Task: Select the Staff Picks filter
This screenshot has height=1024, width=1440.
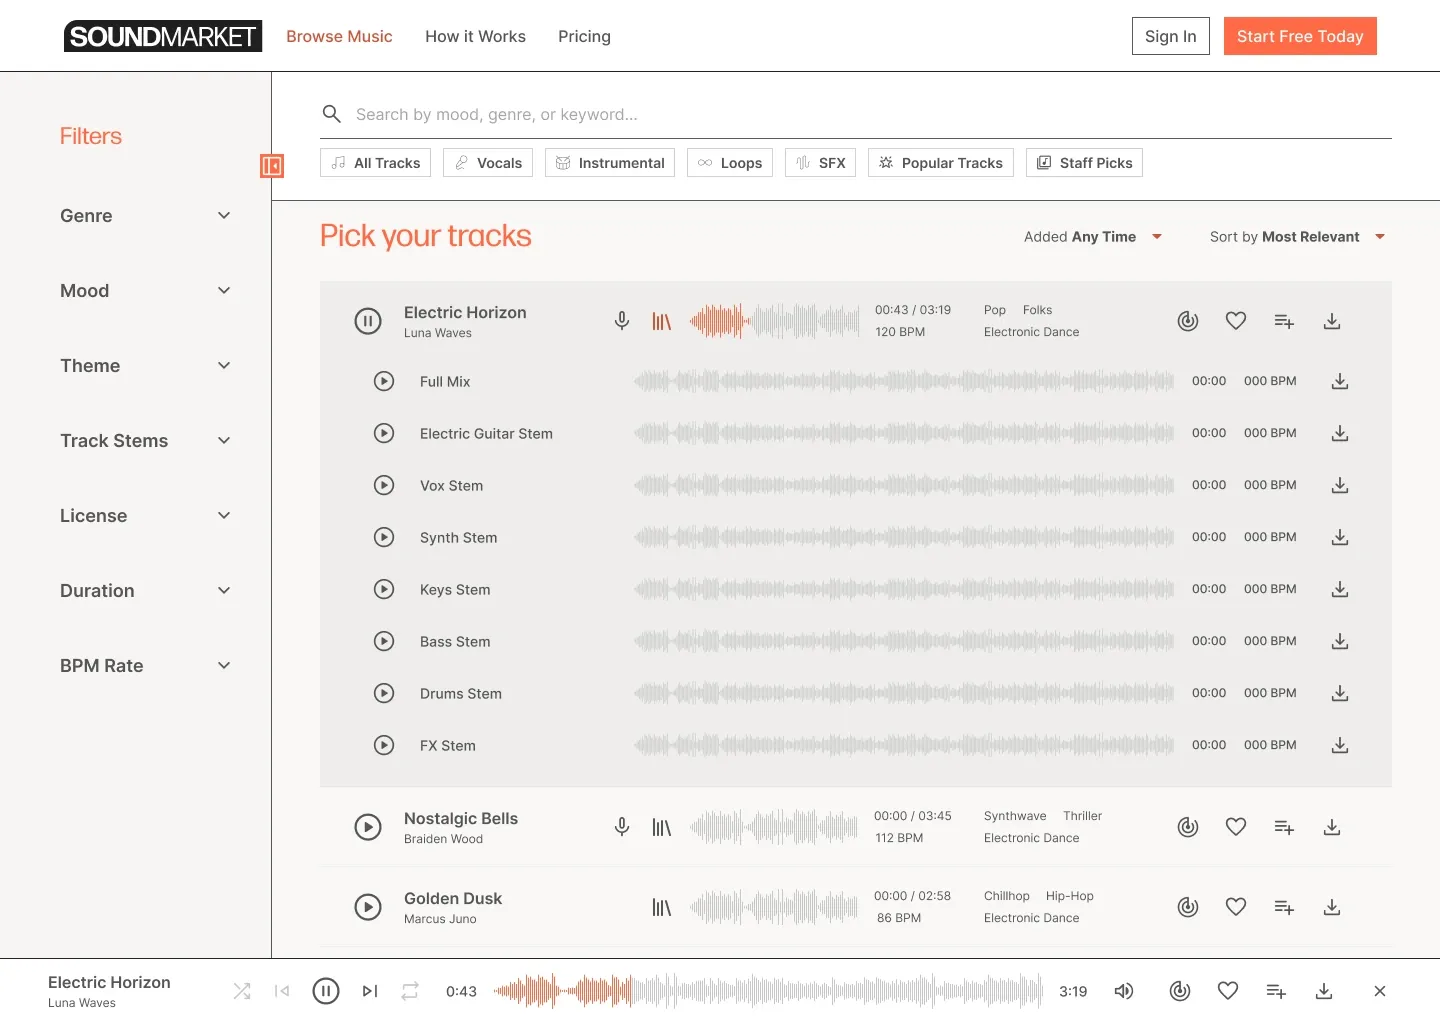Action: coord(1084,163)
